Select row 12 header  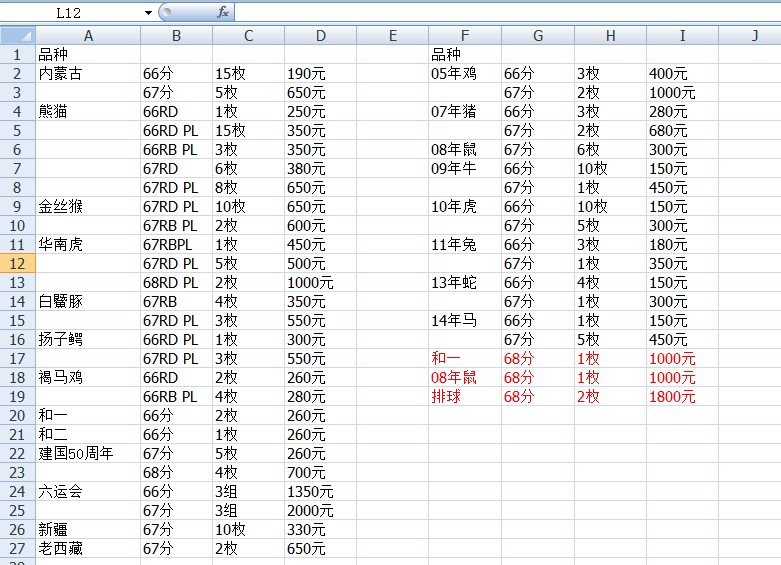[x=17, y=264]
